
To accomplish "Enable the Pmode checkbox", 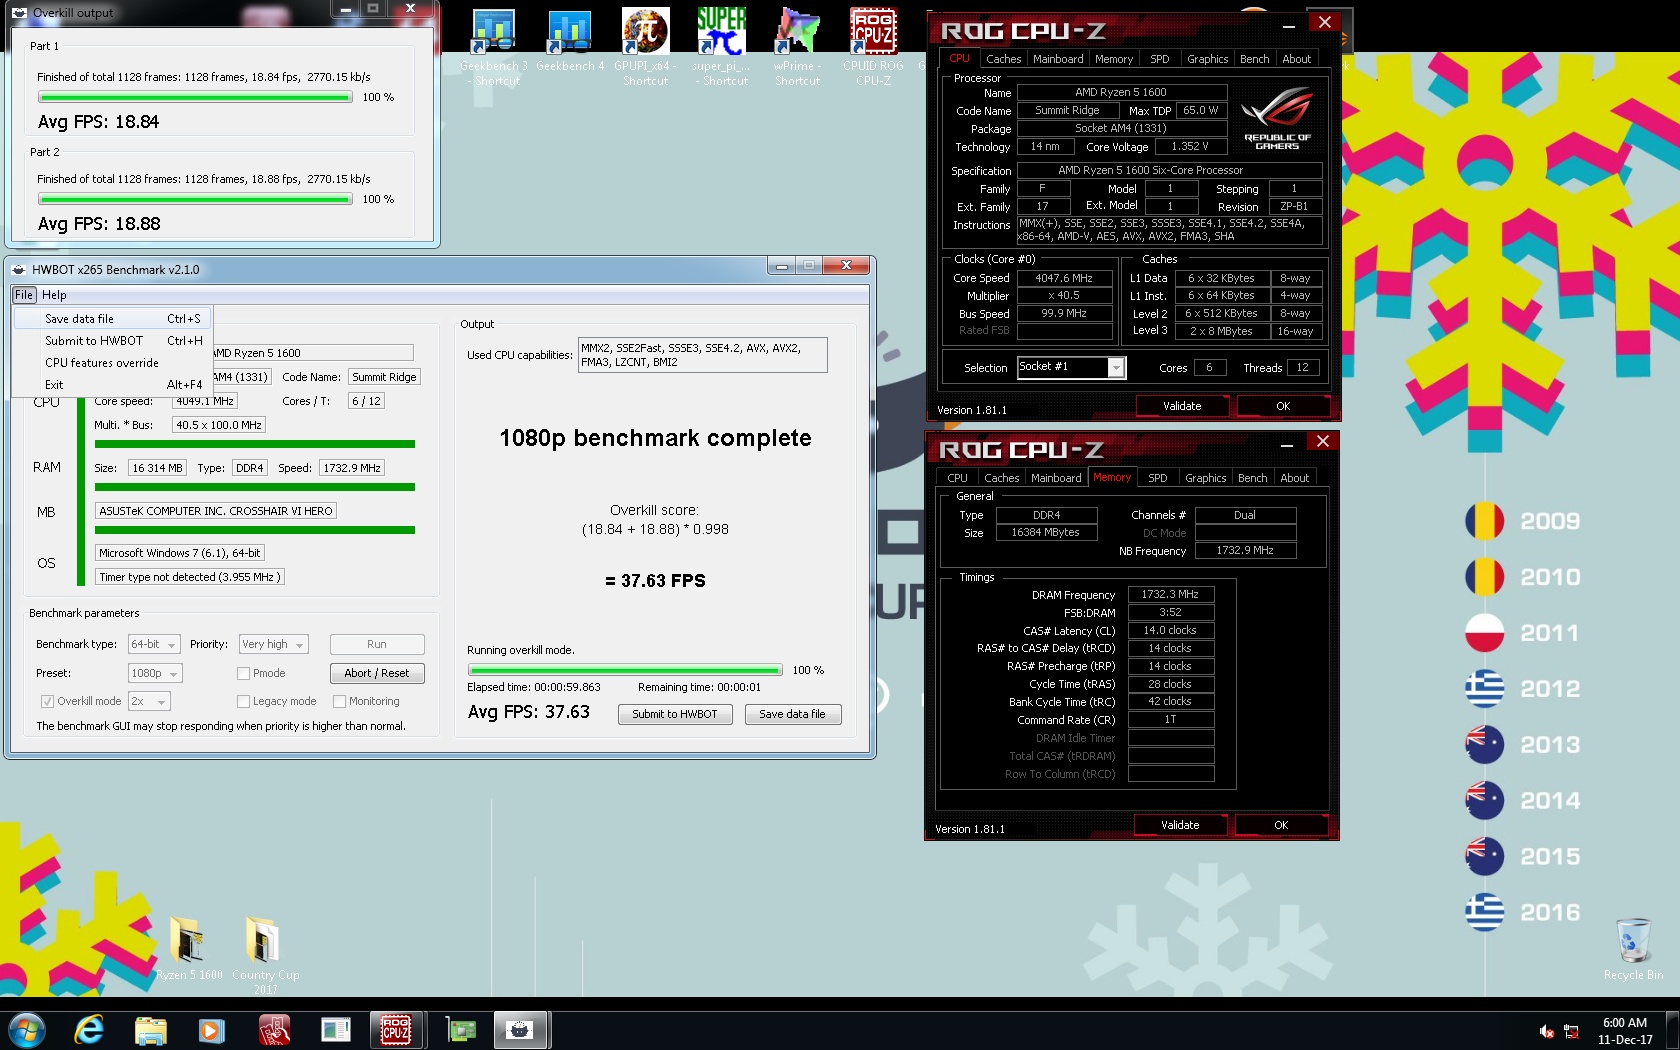I will pos(243,673).
